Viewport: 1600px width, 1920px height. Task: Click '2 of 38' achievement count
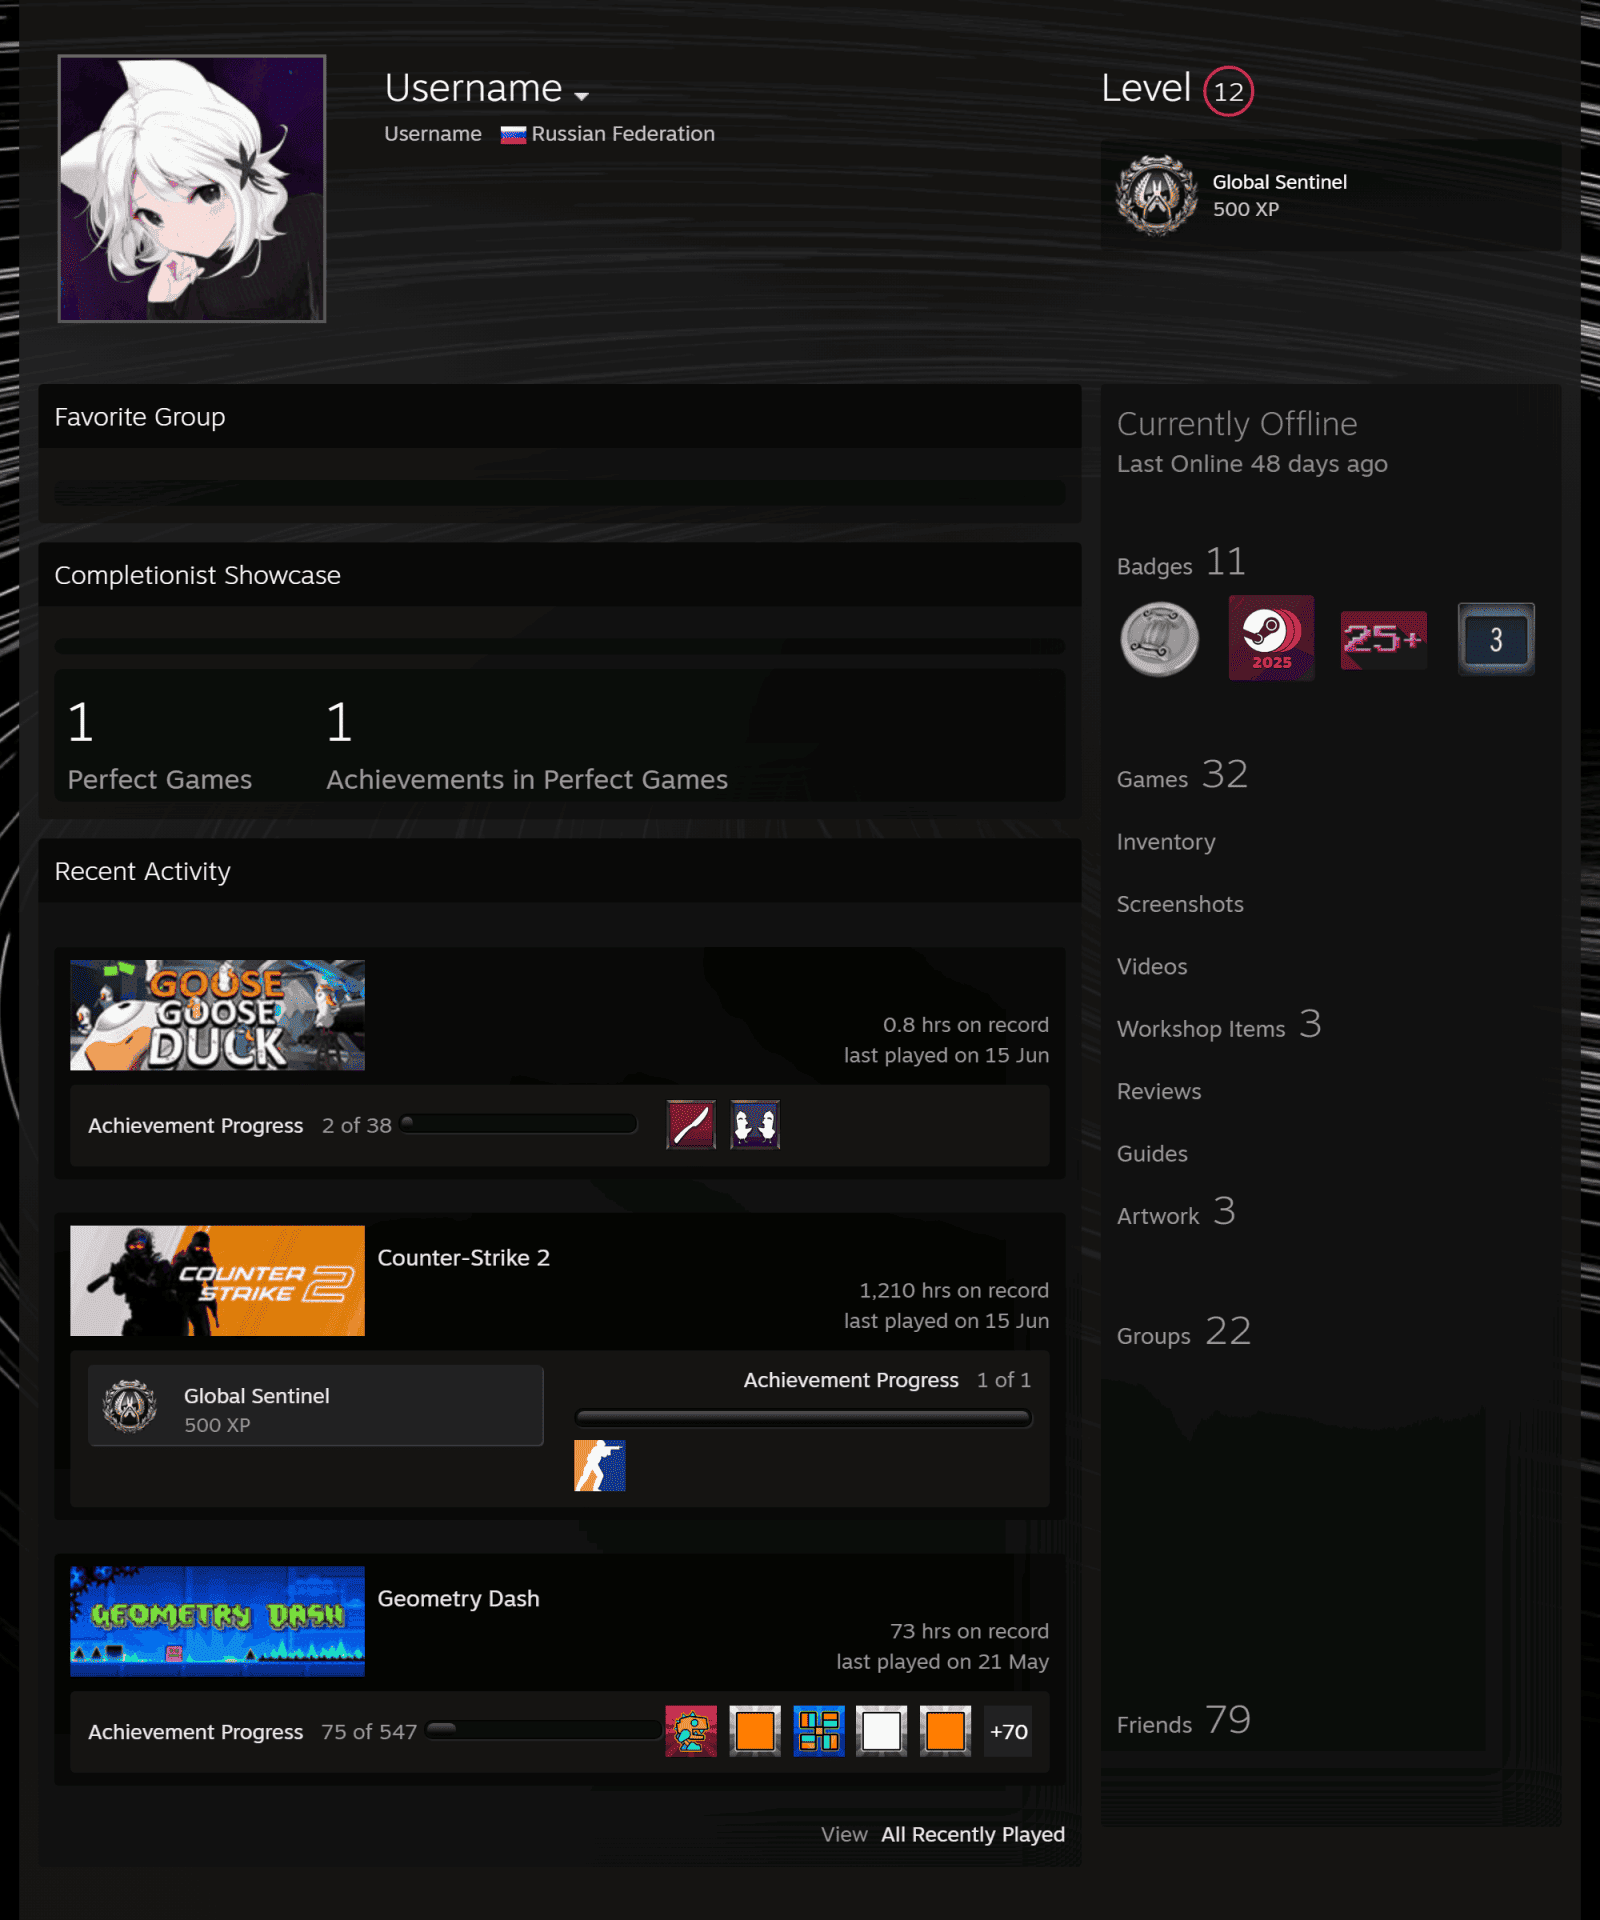(357, 1125)
